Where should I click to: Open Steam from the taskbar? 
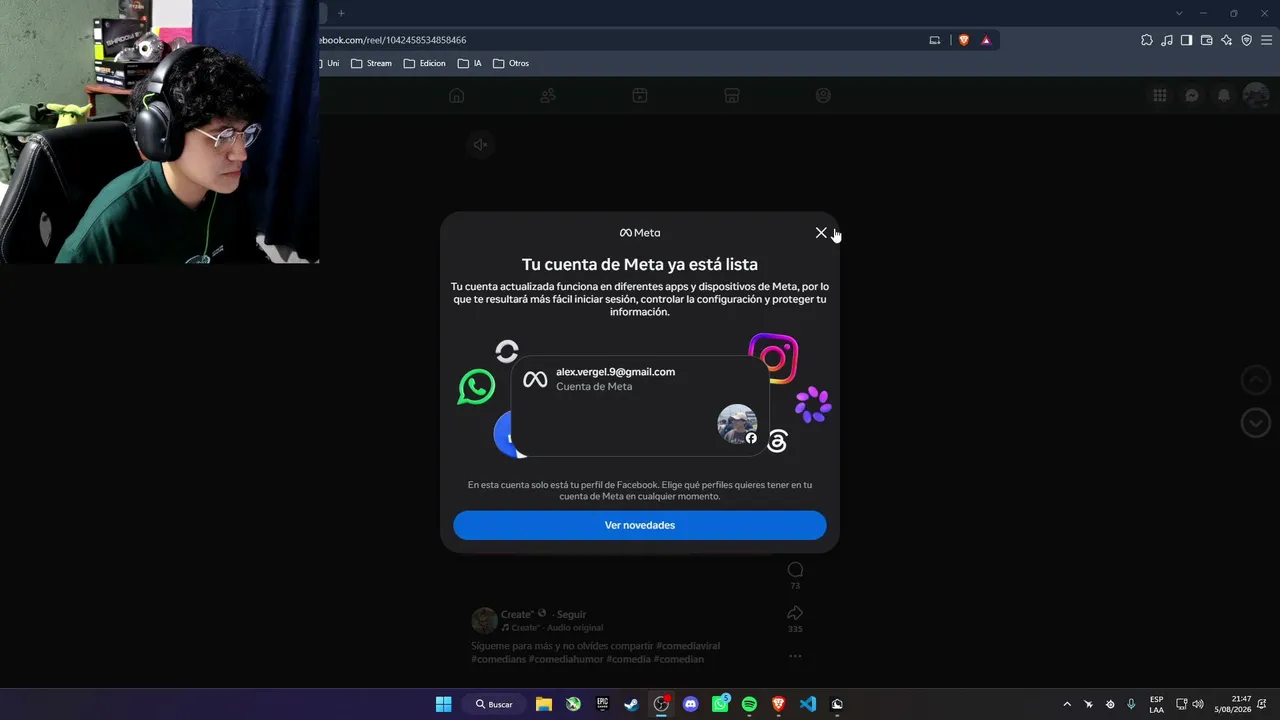631,704
